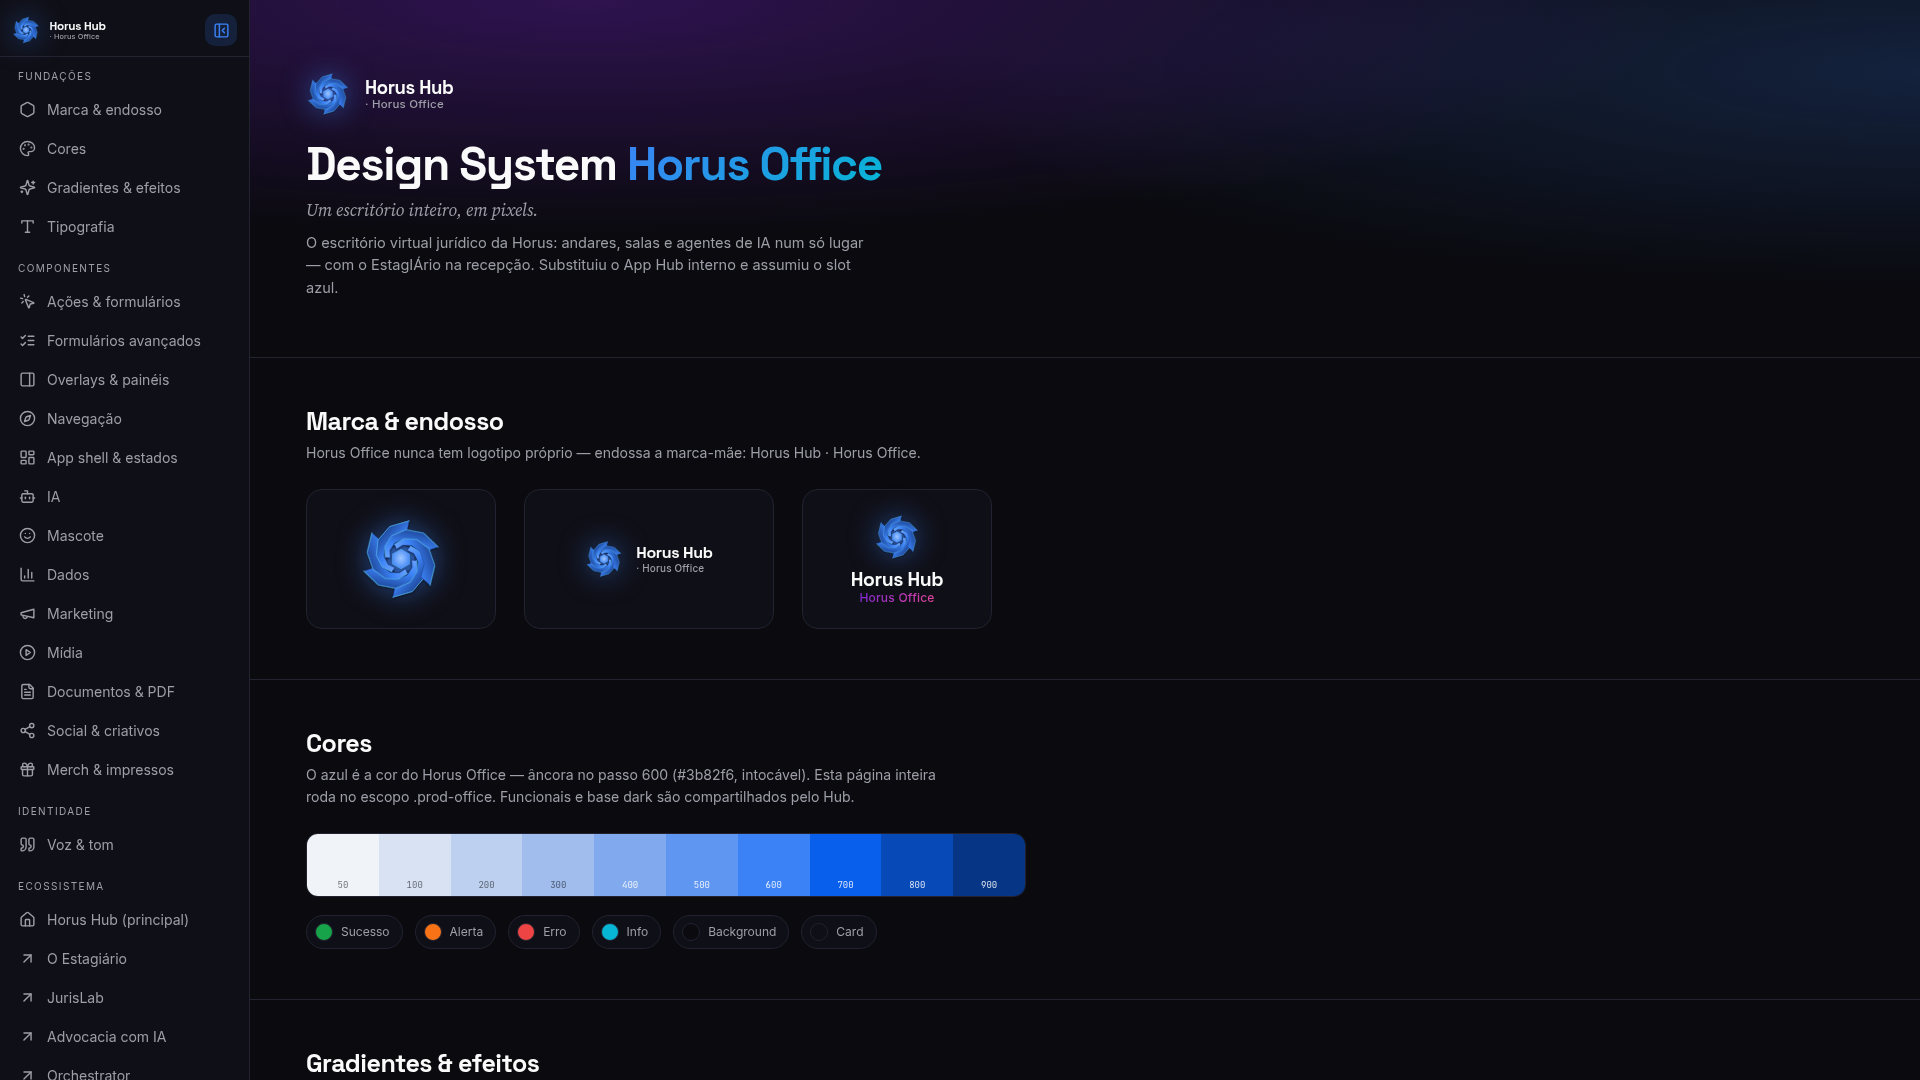Image resolution: width=1920 pixels, height=1080 pixels.
Task: Click the Sucesso green color chip
Action: click(354, 932)
